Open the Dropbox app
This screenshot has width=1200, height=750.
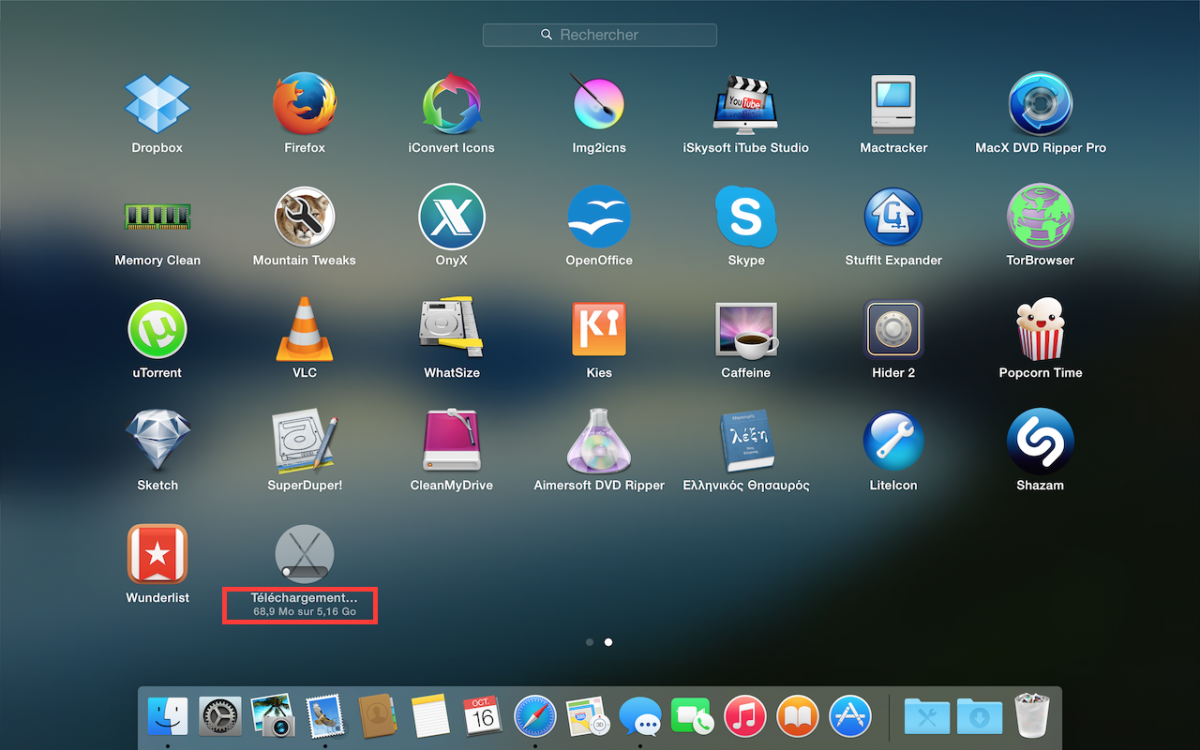pos(157,104)
